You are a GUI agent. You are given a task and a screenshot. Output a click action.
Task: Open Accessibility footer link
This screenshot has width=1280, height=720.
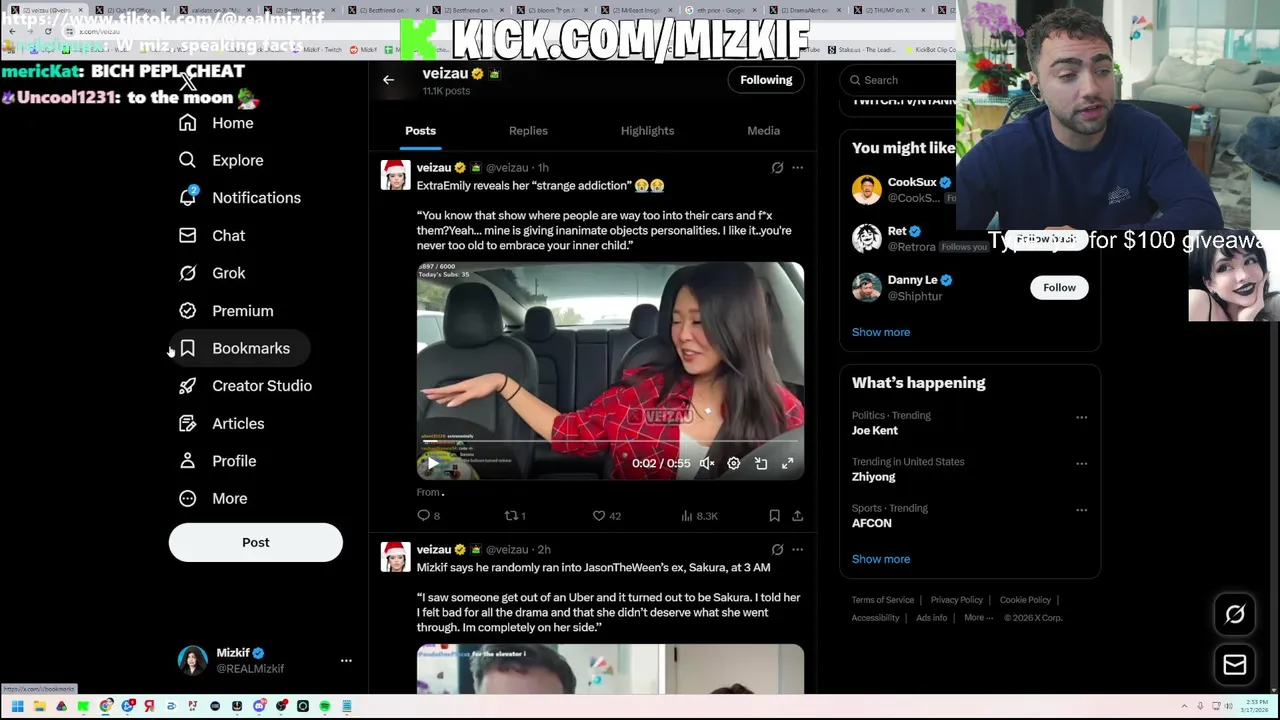[x=875, y=618]
